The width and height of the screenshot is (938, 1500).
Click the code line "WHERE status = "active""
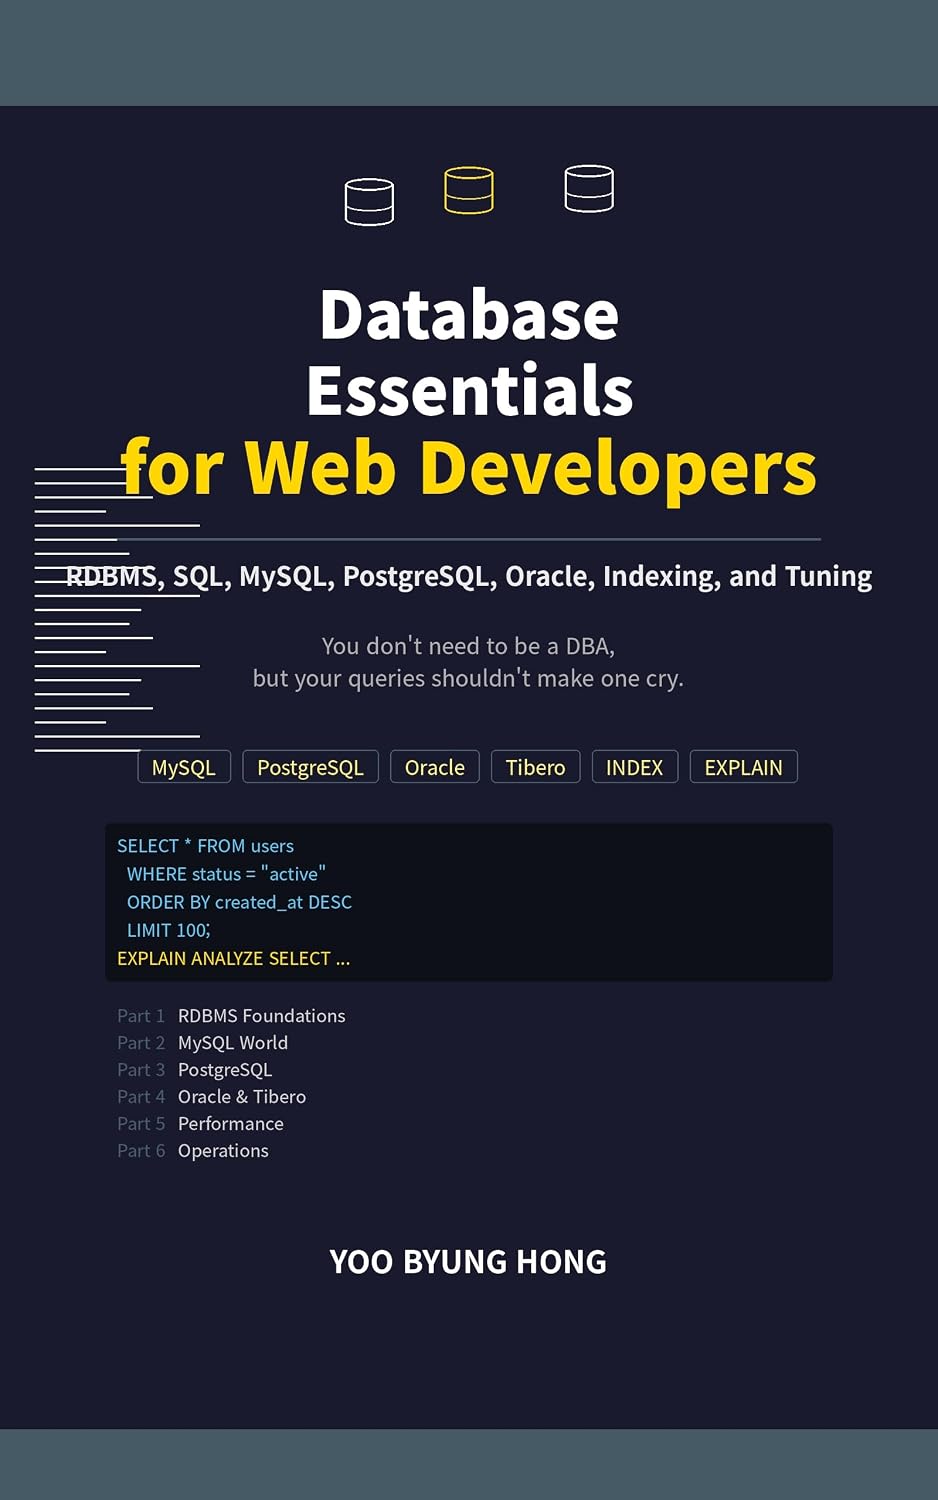pyautogui.click(x=226, y=874)
